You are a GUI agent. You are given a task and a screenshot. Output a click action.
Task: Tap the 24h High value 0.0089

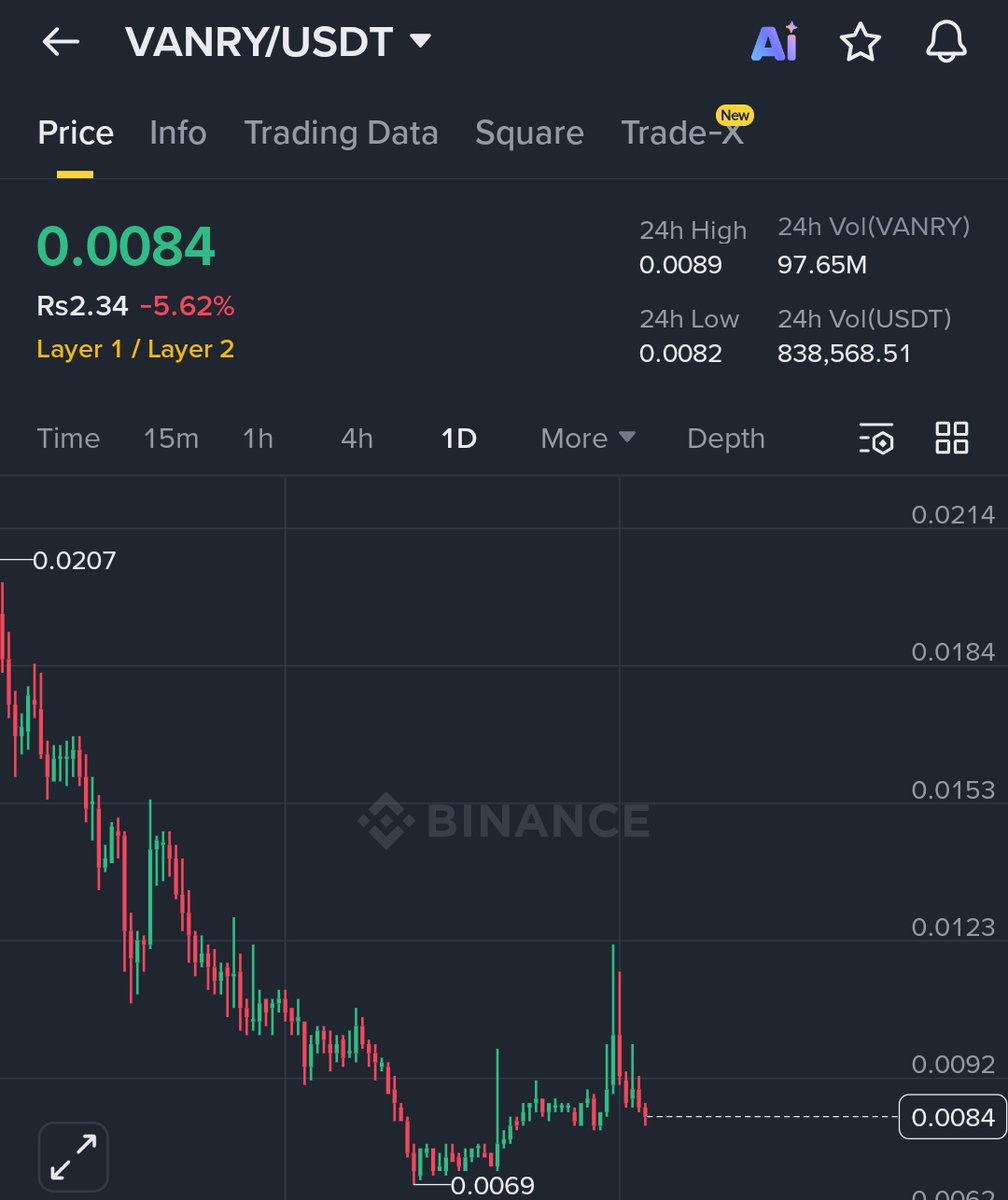pos(681,265)
